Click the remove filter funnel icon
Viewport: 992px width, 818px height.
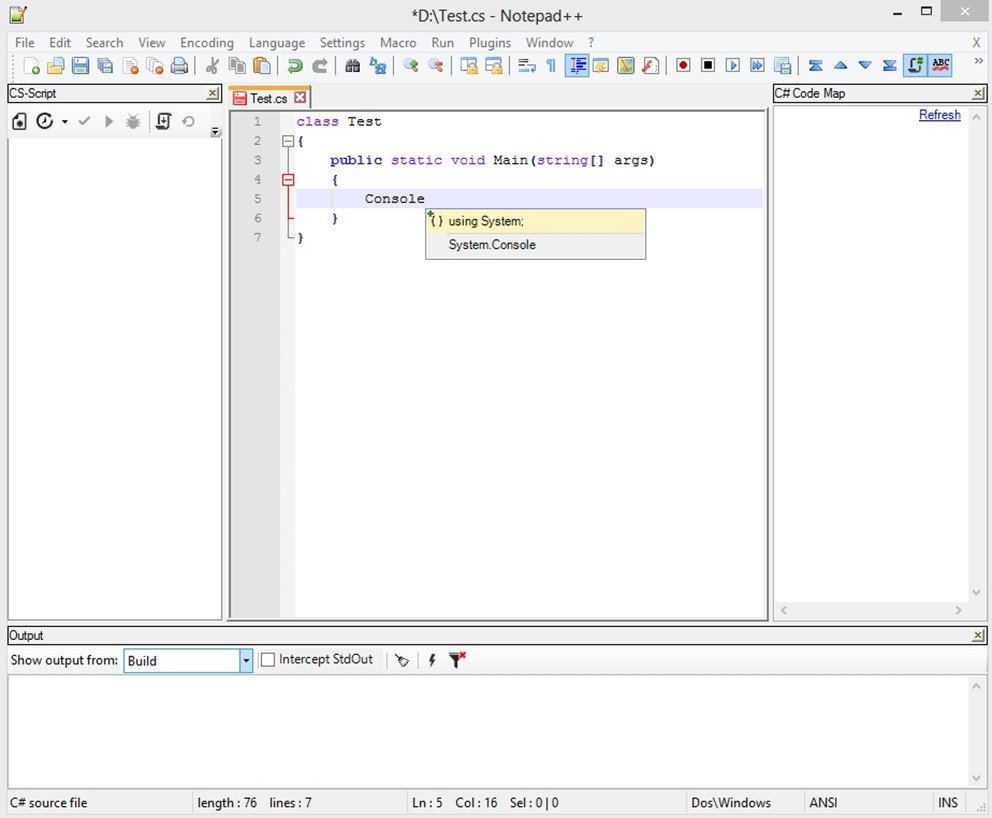click(456, 660)
